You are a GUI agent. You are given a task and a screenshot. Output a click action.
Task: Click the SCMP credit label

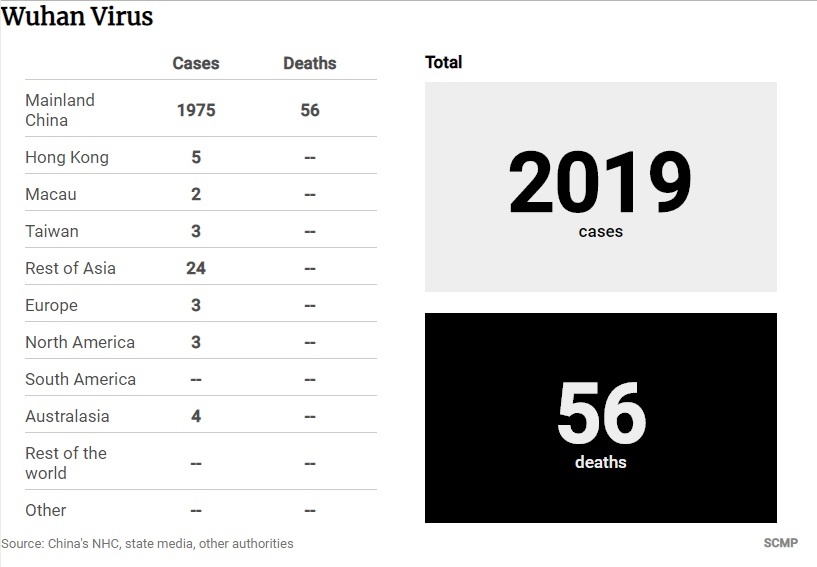coord(780,543)
